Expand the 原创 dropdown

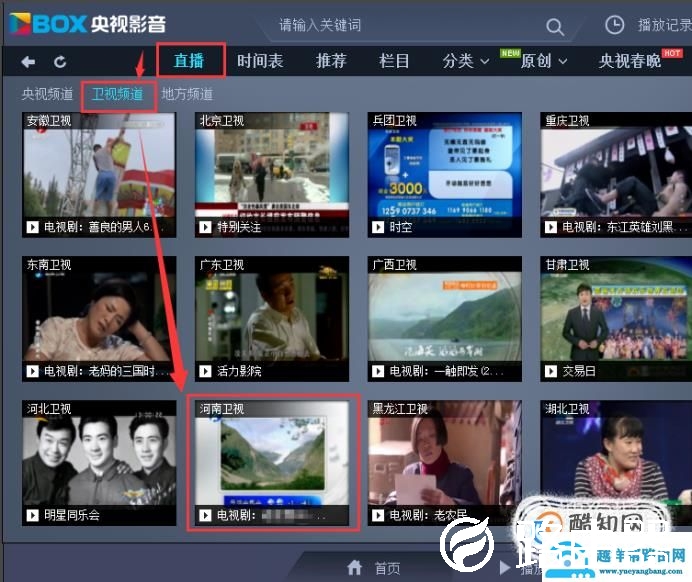coord(544,61)
